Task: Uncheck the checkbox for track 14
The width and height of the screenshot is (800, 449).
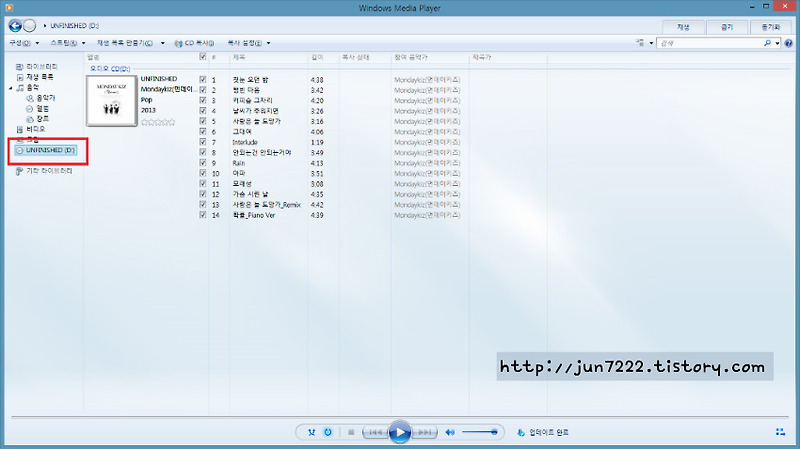Action: point(203,215)
